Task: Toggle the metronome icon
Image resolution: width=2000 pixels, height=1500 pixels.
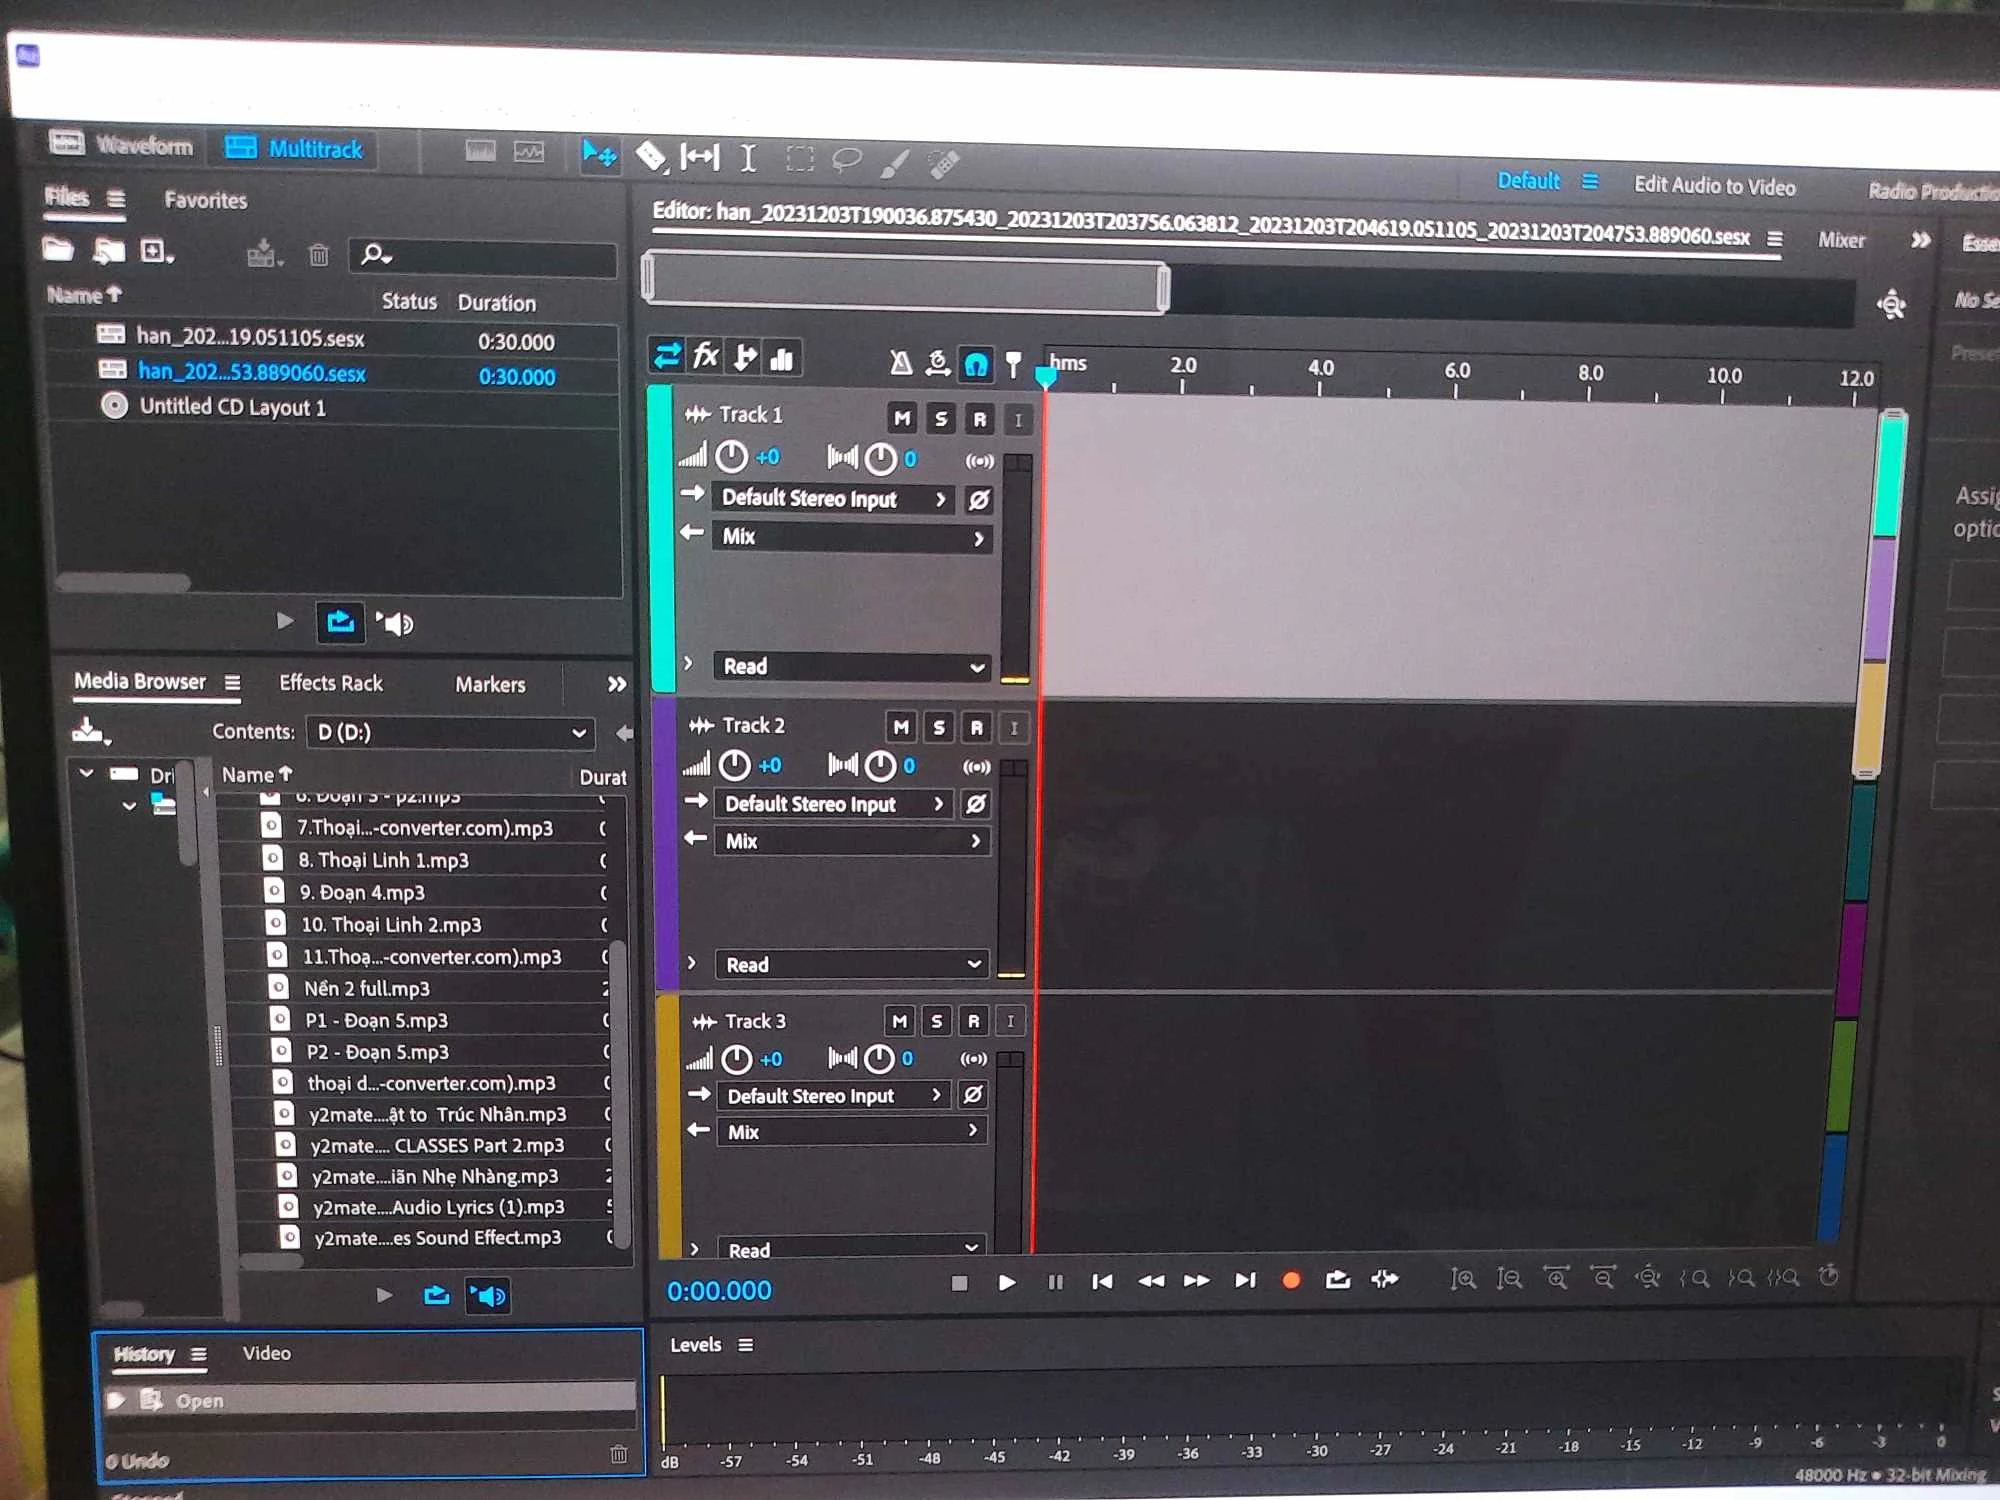Action: pyautogui.click(x=900, y=362)
